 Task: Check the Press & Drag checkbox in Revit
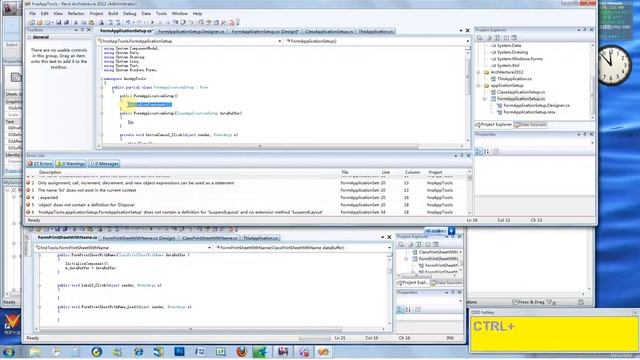(x=515, y=302)
